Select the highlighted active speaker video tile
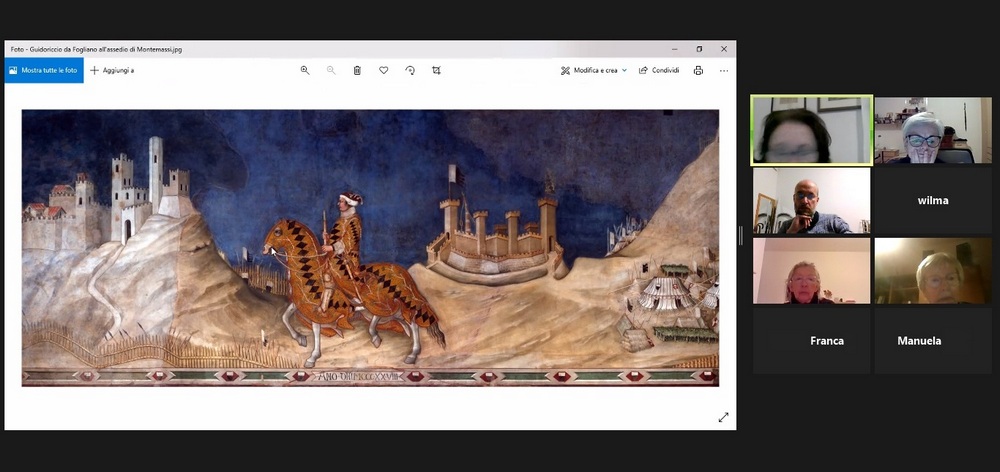The width and height of the screenshot is (1000, 472). coord(811,130)
